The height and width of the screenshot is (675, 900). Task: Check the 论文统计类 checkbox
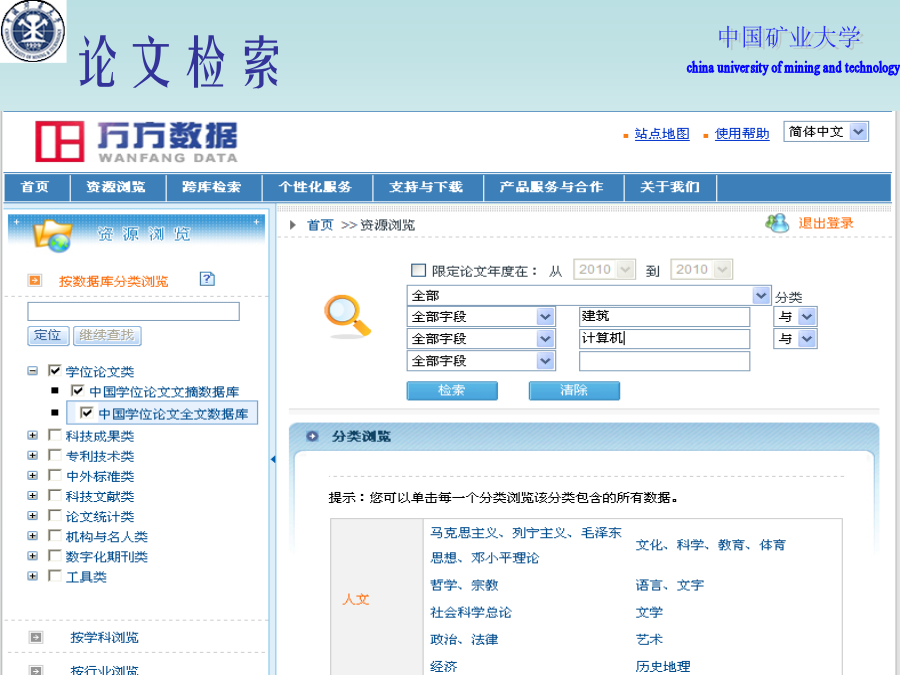(x=55, y=515)
